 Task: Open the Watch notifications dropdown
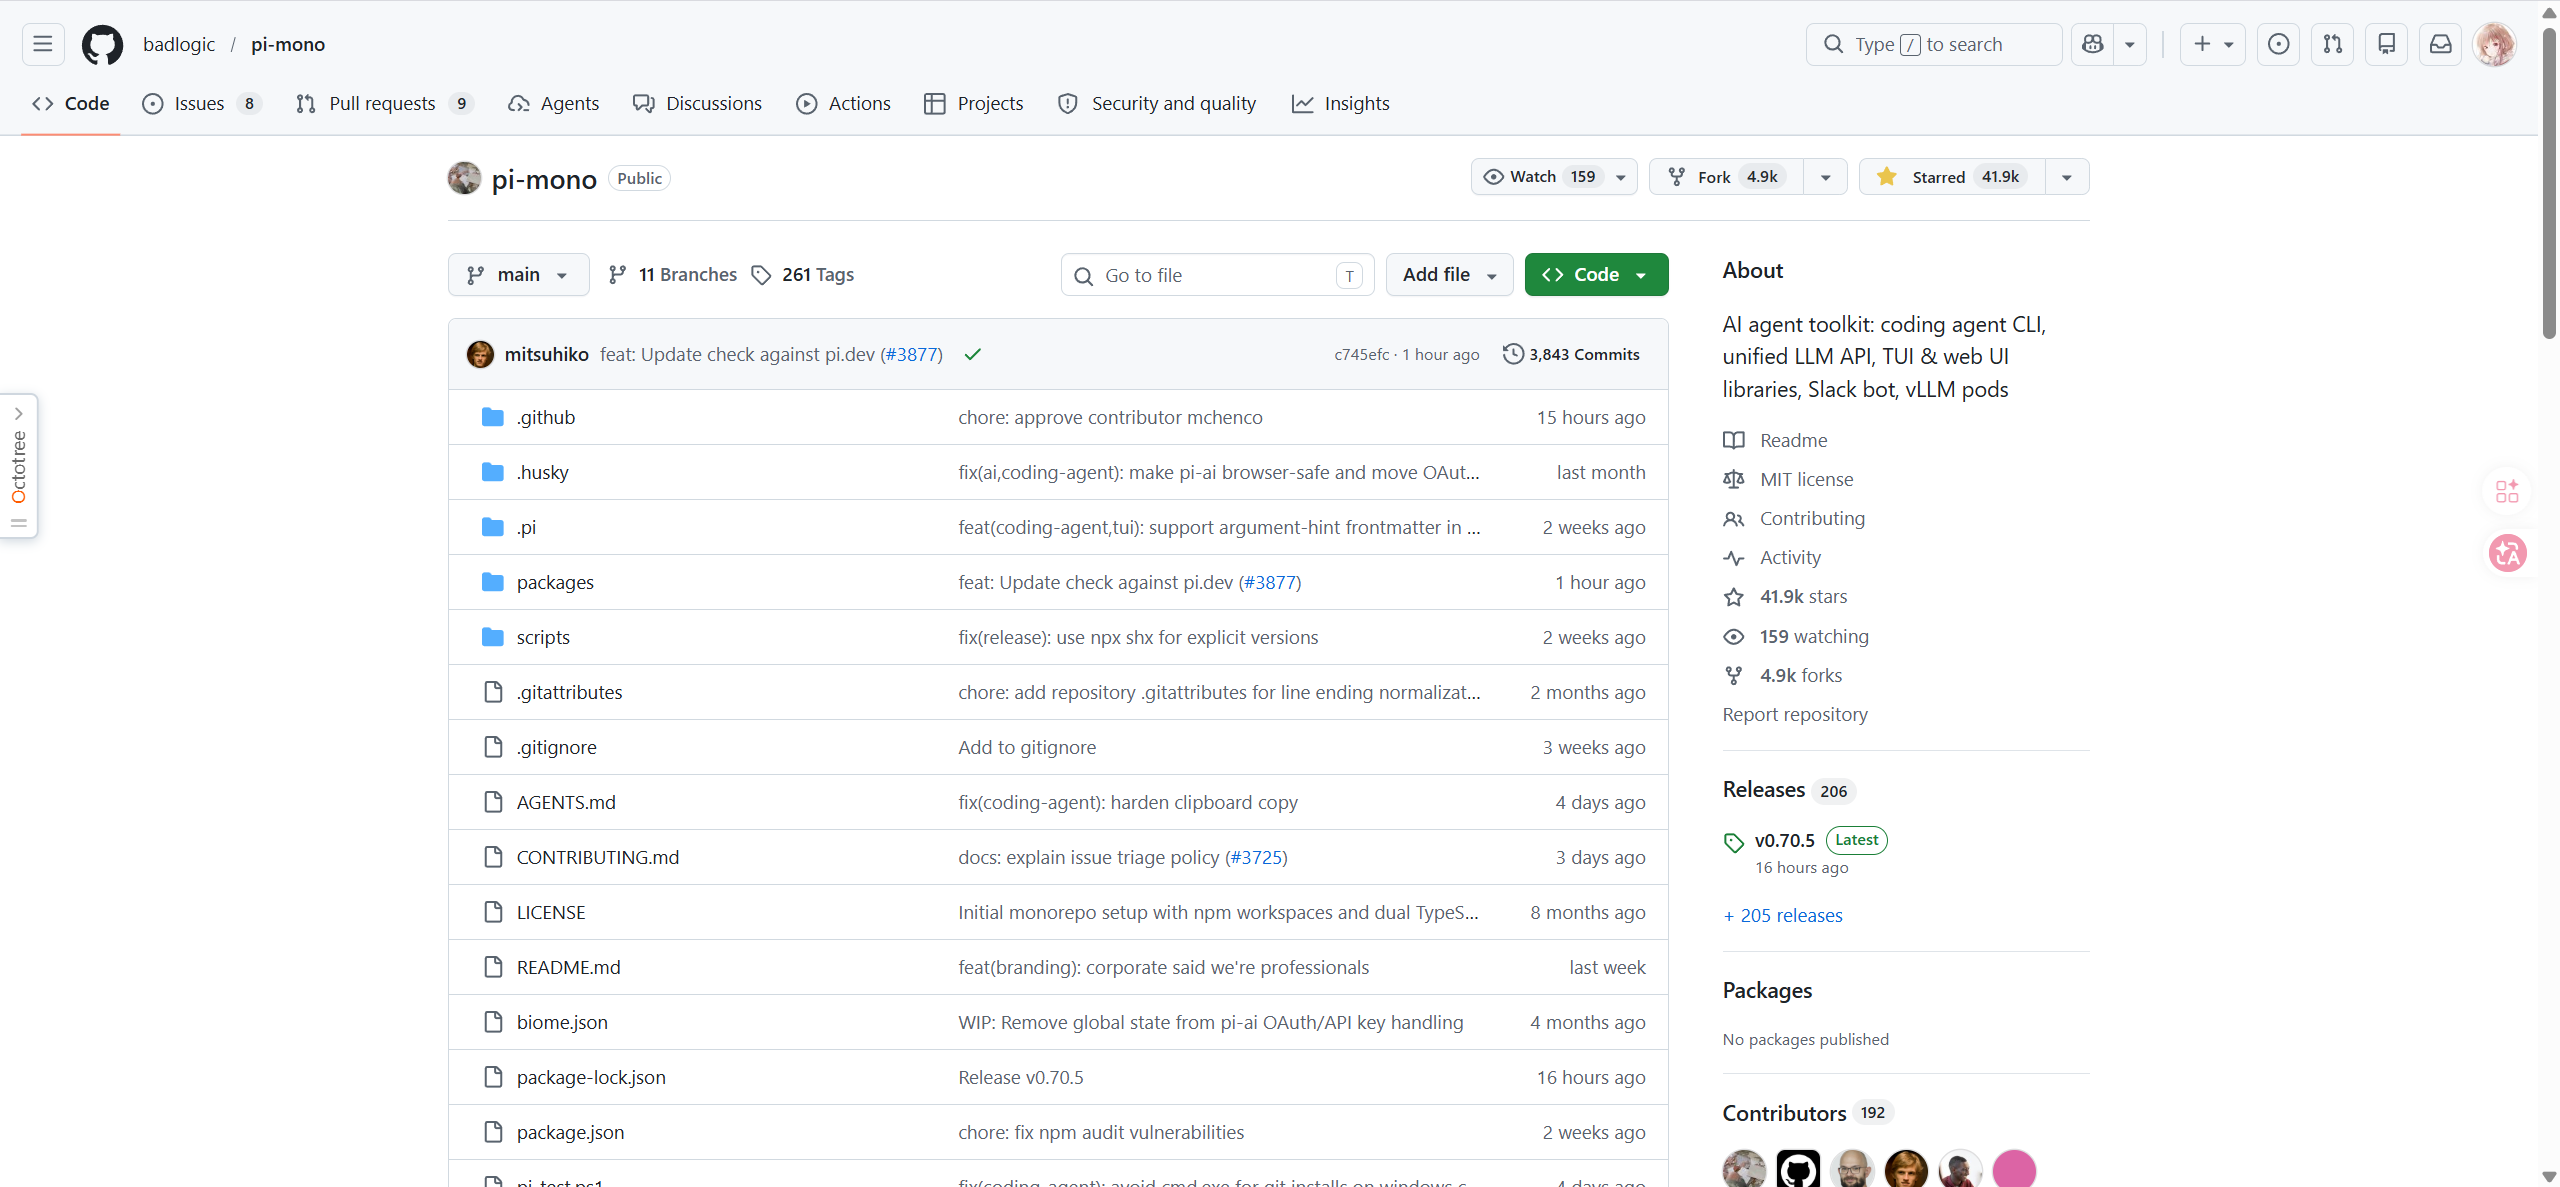(1553, 177)
